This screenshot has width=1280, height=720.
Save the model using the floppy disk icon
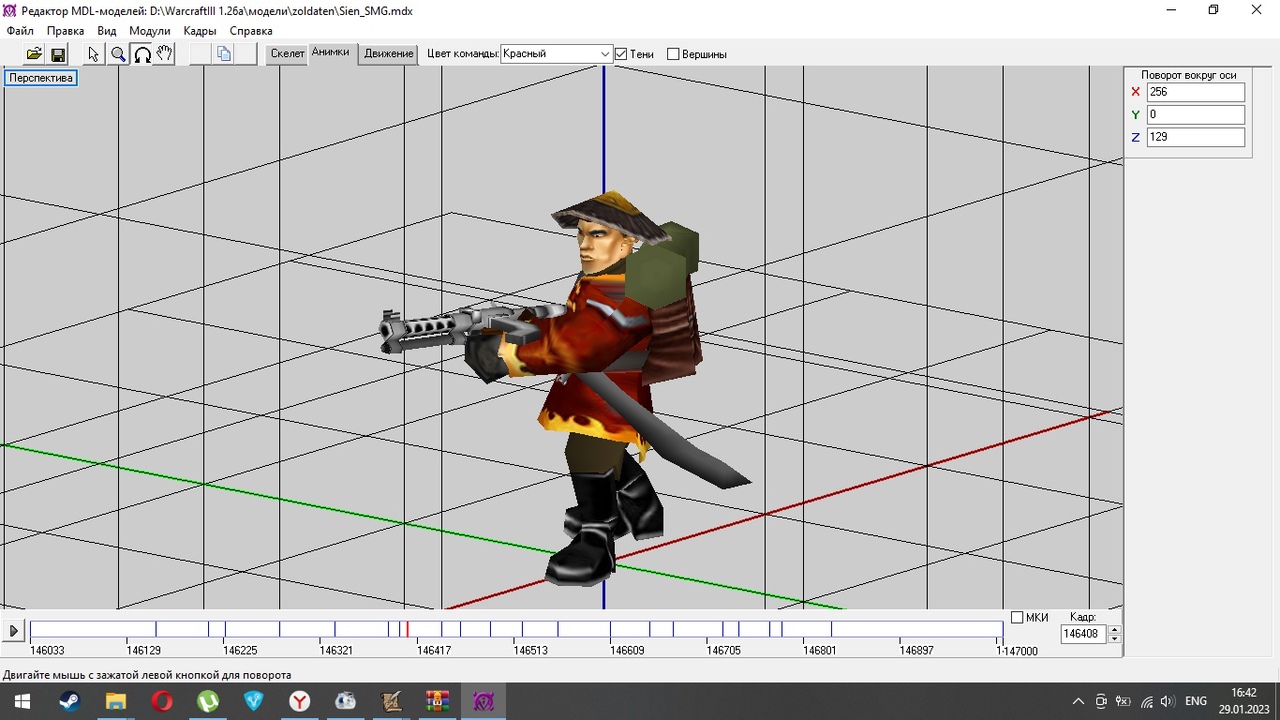(58, 54)
